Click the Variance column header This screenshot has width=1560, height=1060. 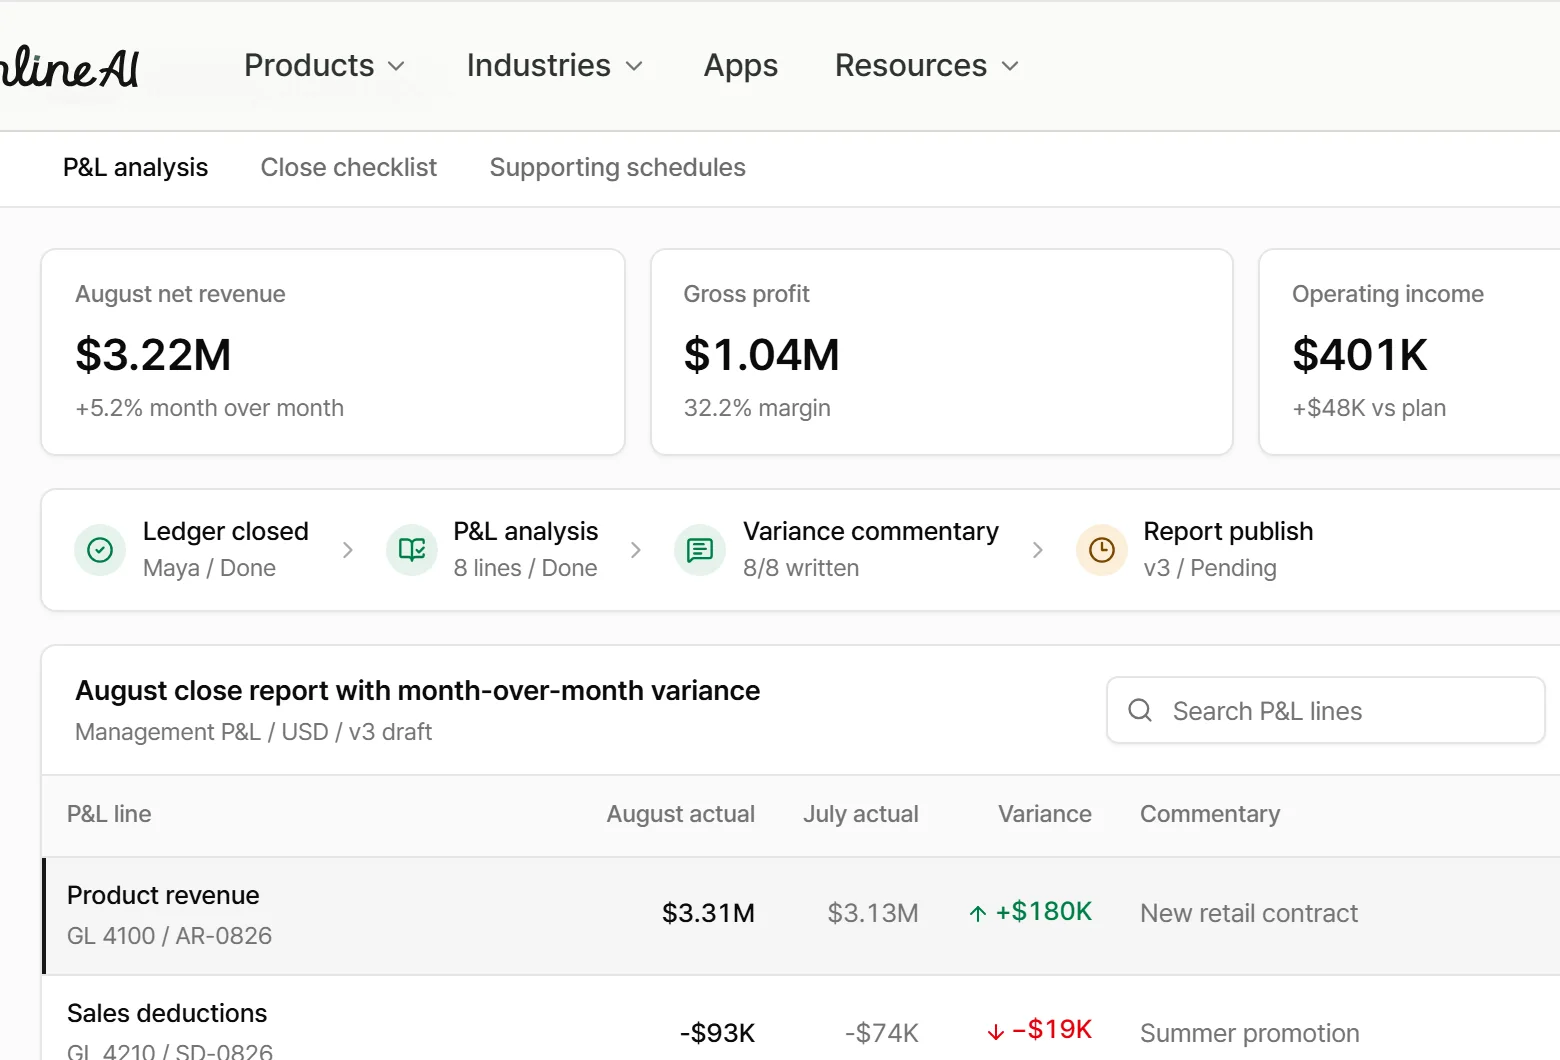coord(1045,814)
